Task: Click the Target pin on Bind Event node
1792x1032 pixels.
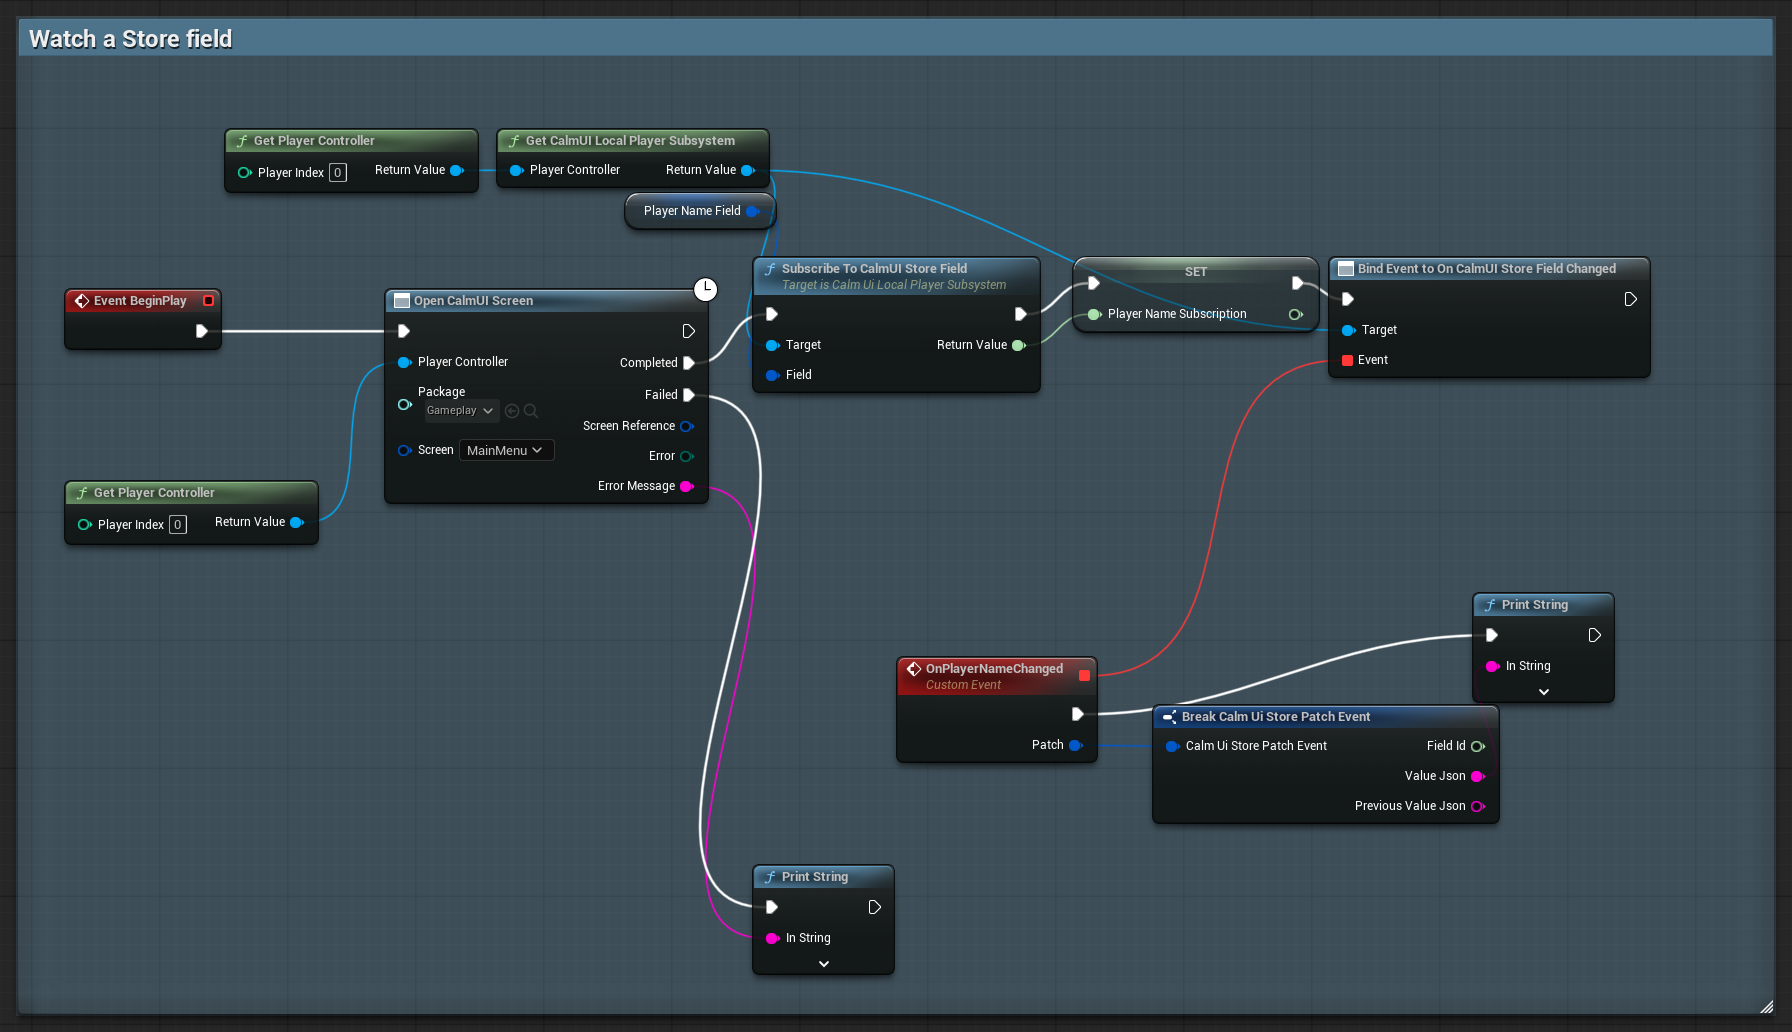Action: point(1349,330)
